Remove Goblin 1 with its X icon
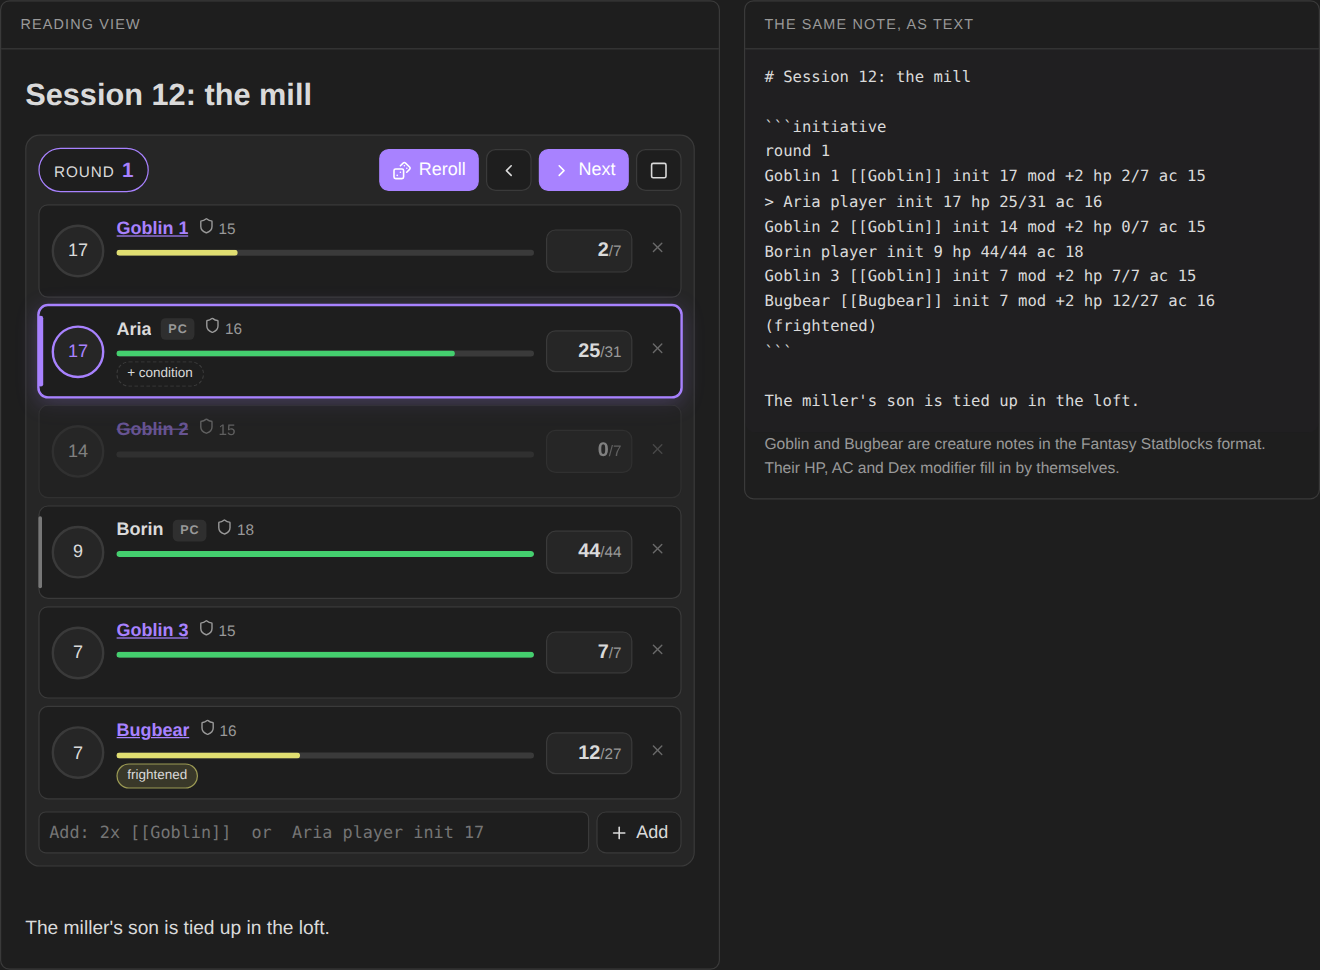 point(658,248)
